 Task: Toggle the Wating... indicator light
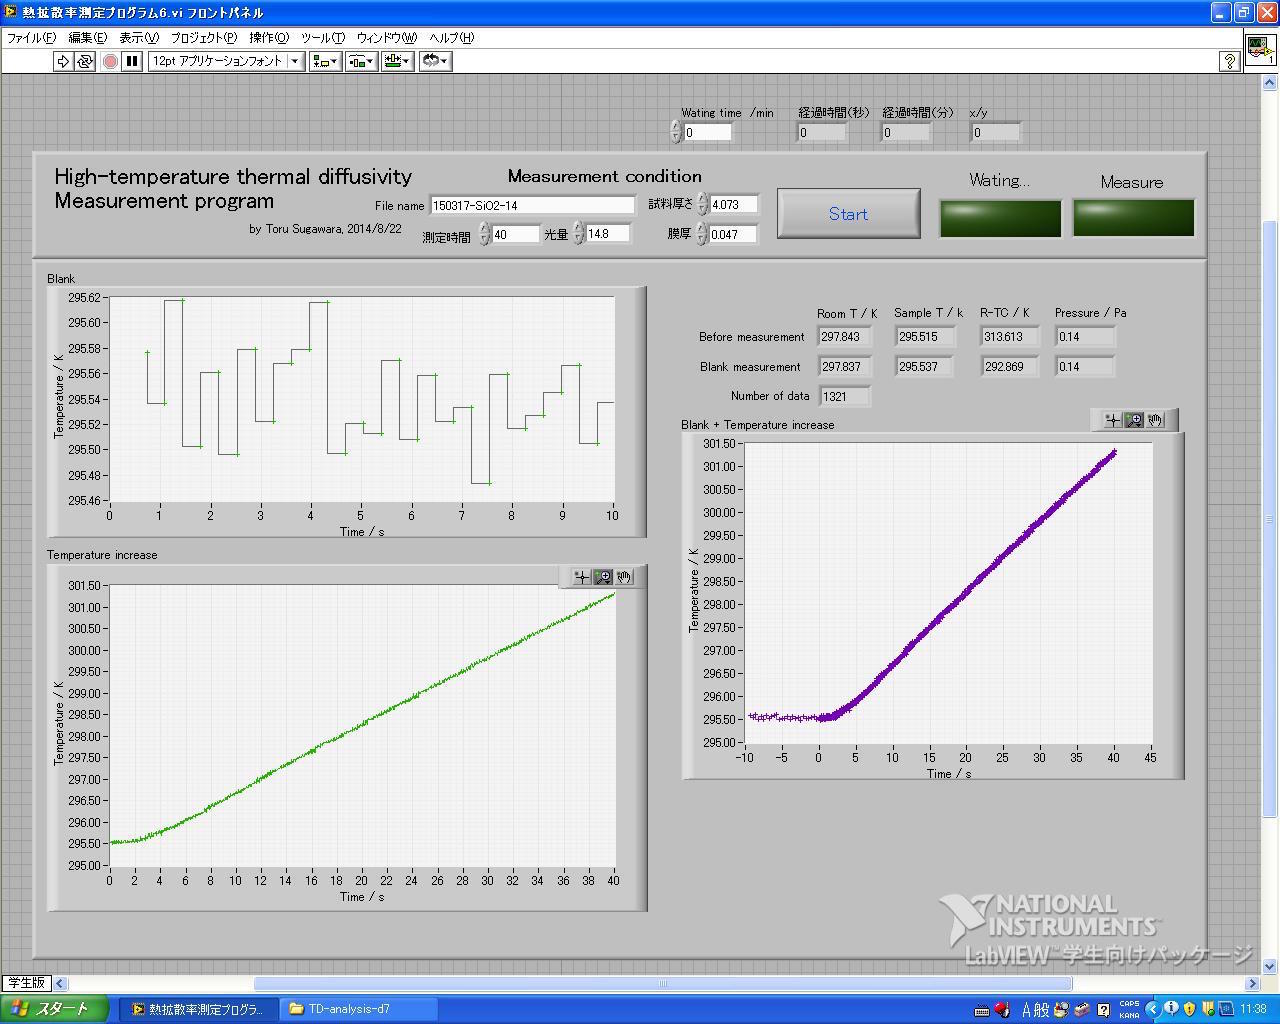999,218
